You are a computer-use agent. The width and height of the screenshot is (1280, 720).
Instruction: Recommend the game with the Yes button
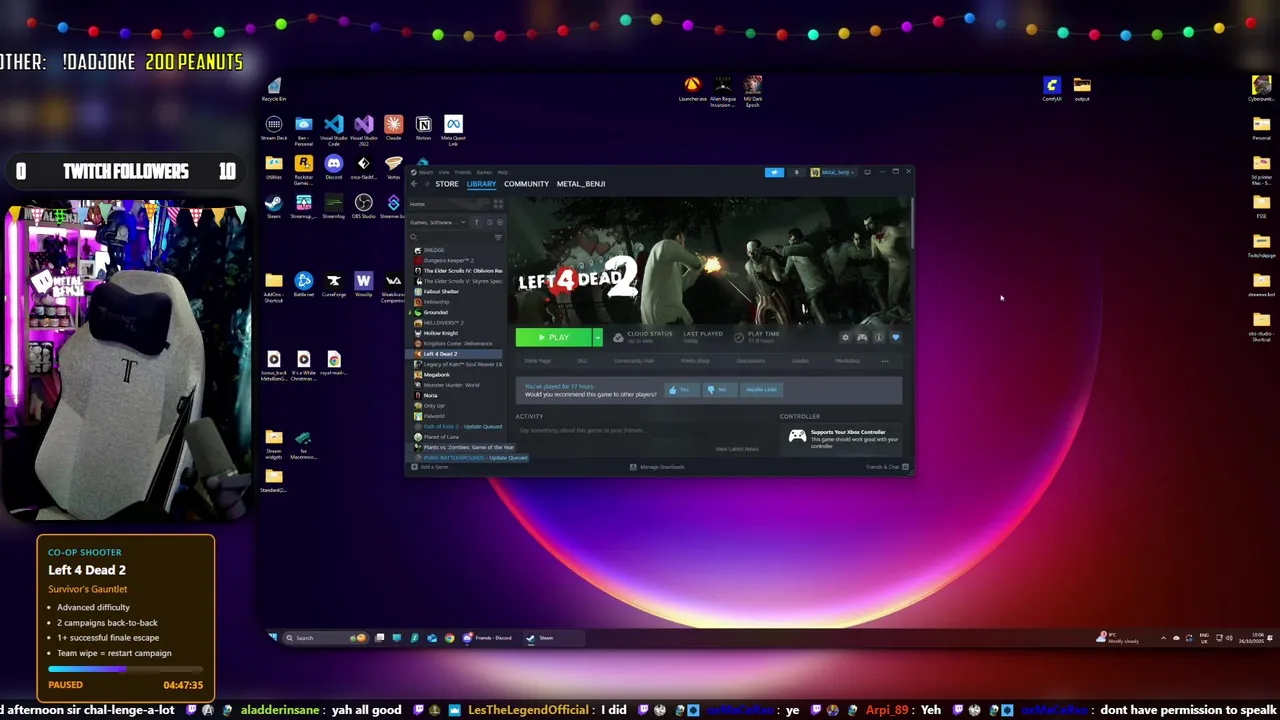point(681,390)
